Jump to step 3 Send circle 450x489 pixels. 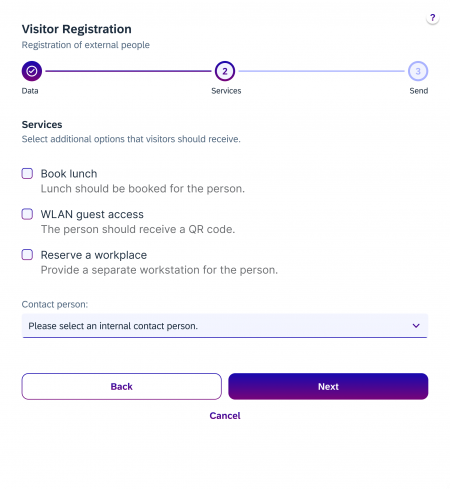418,71
